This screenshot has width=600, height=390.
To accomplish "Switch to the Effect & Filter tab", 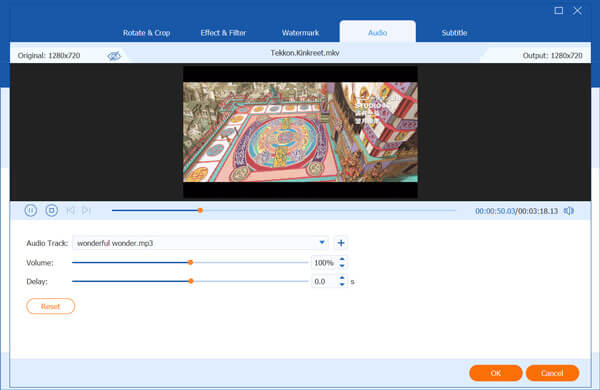I will pyautogui.click(x=223, y=33).
